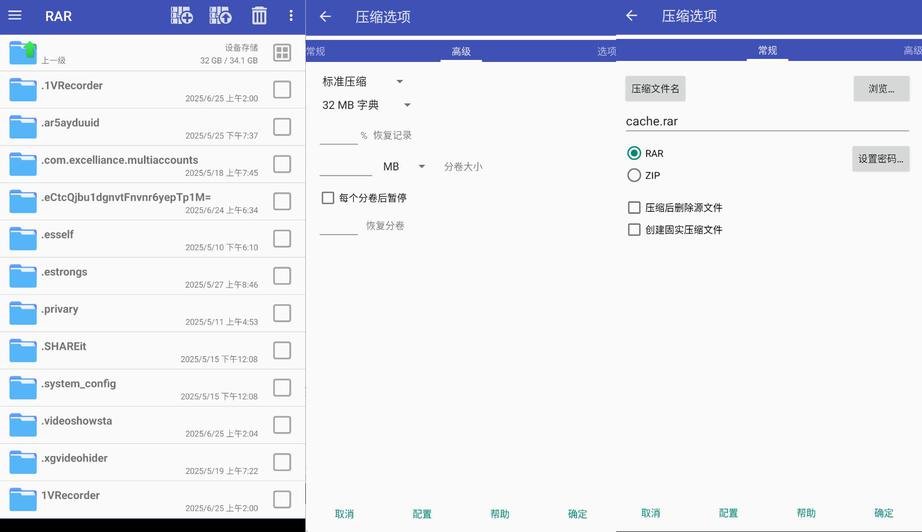
Task: Tap the add files to archive icon
Action: click(182, 16)
